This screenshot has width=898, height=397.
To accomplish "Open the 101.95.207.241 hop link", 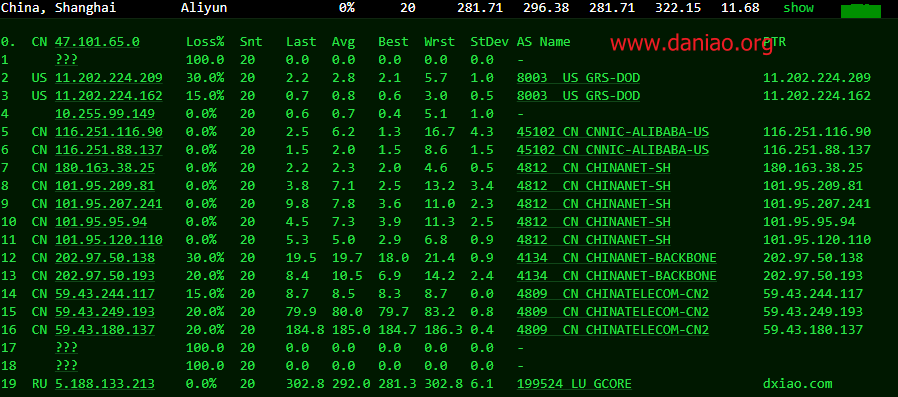I will [x=109, y=204].
